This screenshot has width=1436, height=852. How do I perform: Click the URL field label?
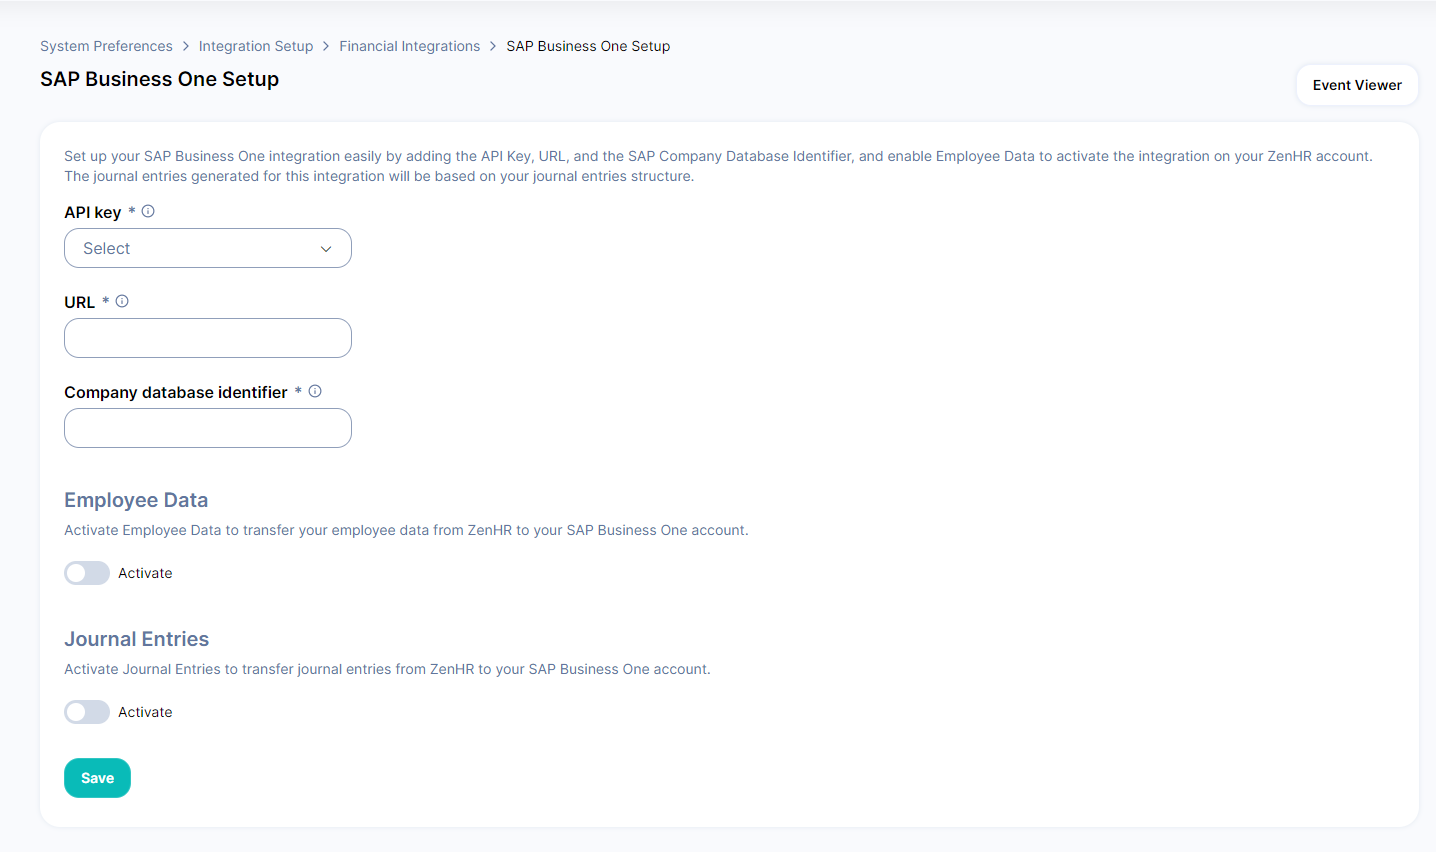click(80, 302)
